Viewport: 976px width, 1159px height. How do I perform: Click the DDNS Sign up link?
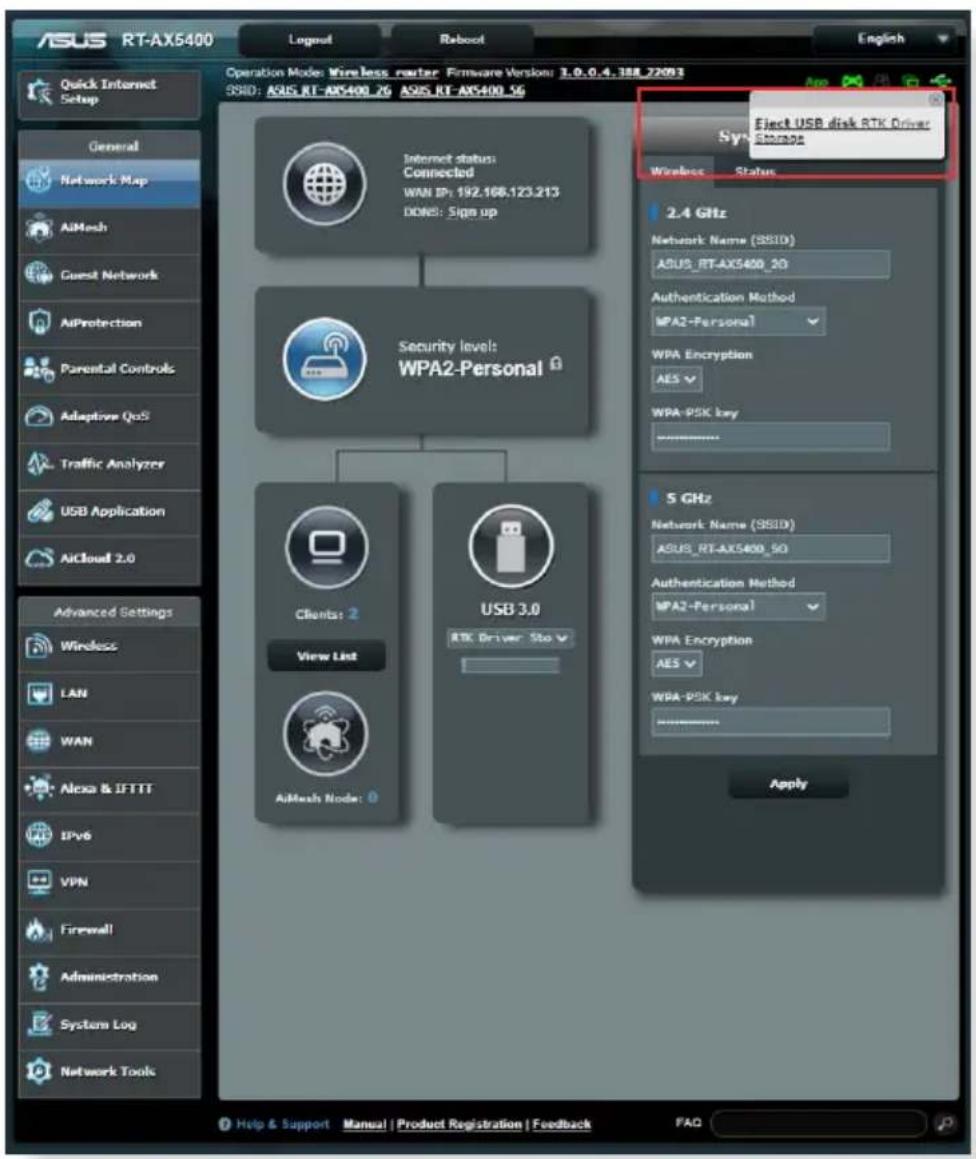[x=472, y=212]
